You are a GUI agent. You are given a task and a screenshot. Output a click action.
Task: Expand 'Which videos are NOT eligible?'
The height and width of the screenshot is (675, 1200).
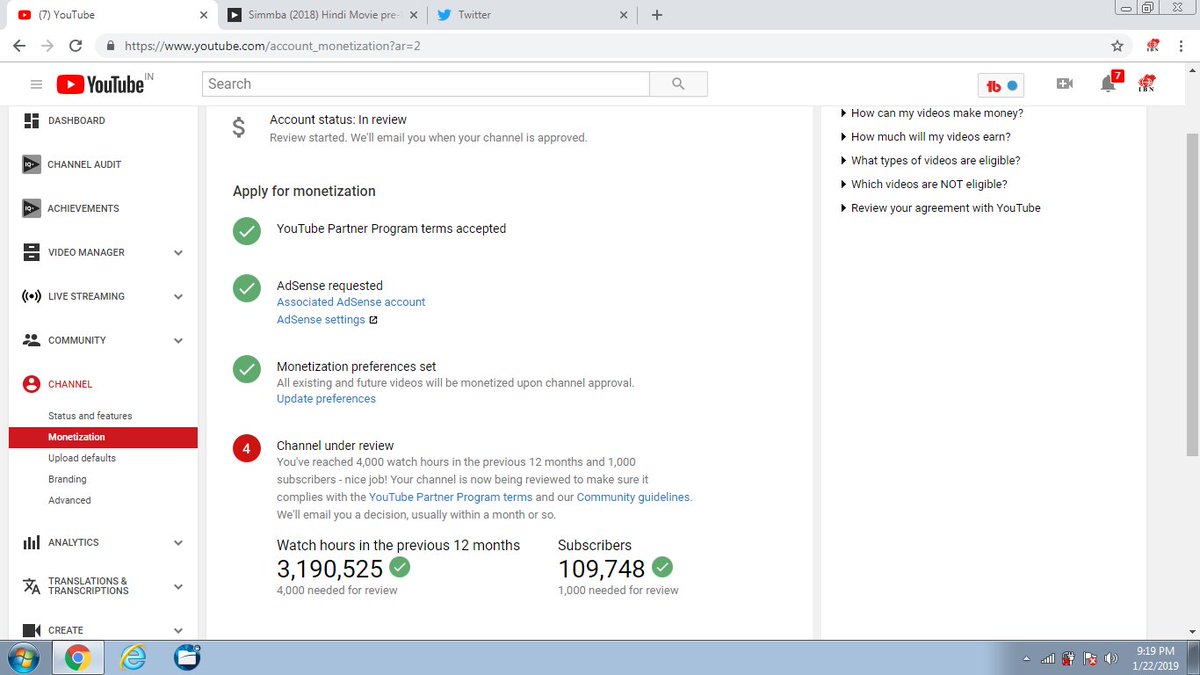coord(924,185)
